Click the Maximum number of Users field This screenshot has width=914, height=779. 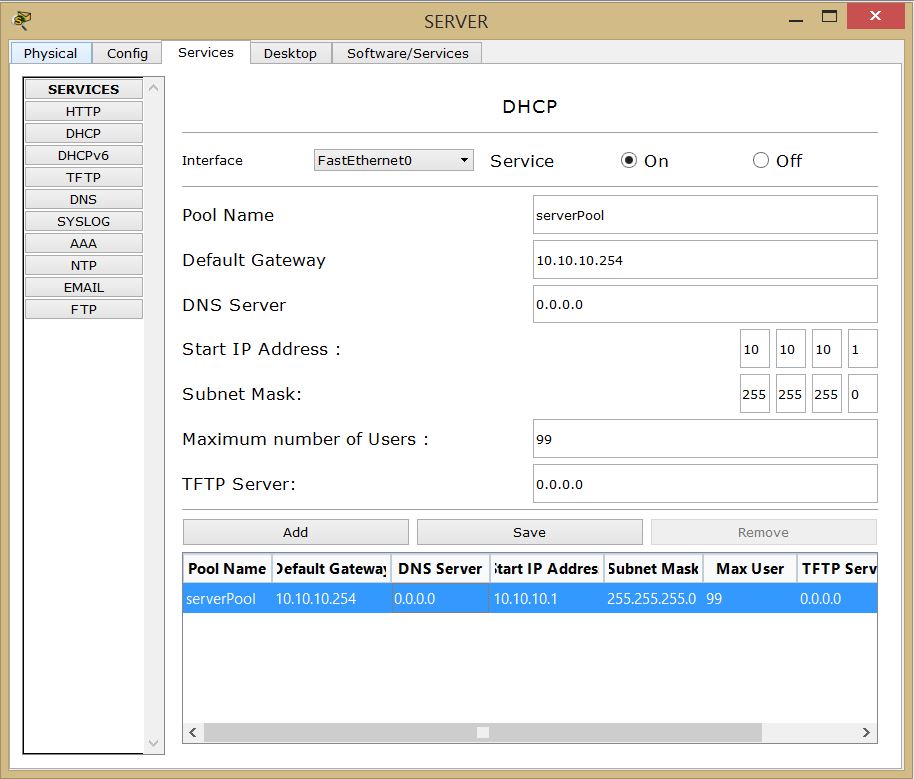[x=705, y=438]
